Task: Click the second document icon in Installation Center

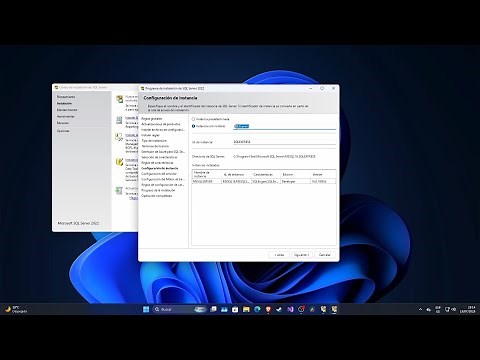Action: click(119, 120)
